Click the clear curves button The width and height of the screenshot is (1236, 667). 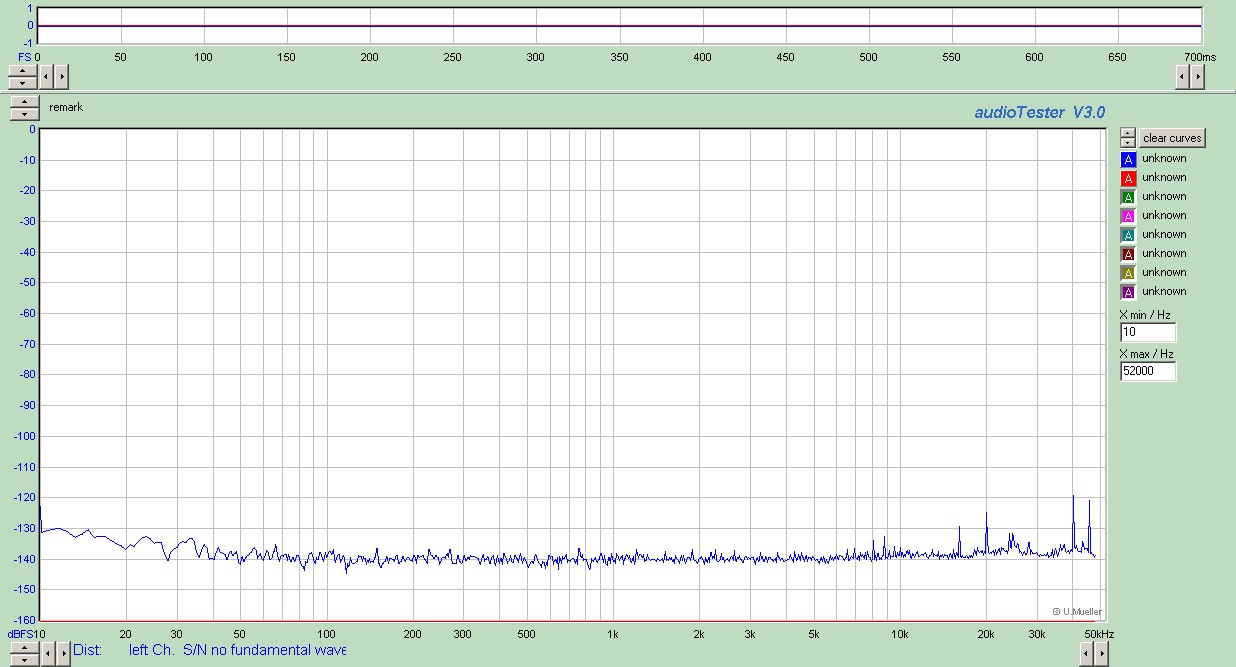1173,138
